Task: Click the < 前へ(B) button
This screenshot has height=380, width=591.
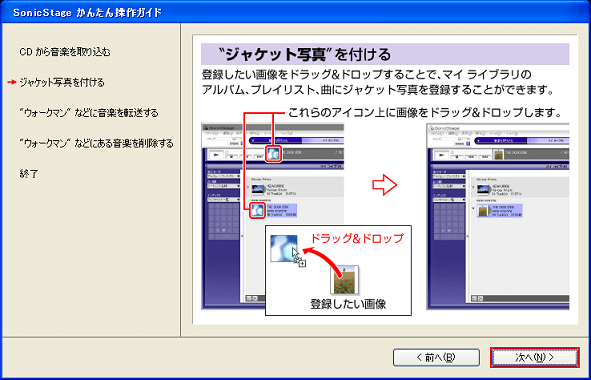Action: pyautogui.click(x=436, y=357)
